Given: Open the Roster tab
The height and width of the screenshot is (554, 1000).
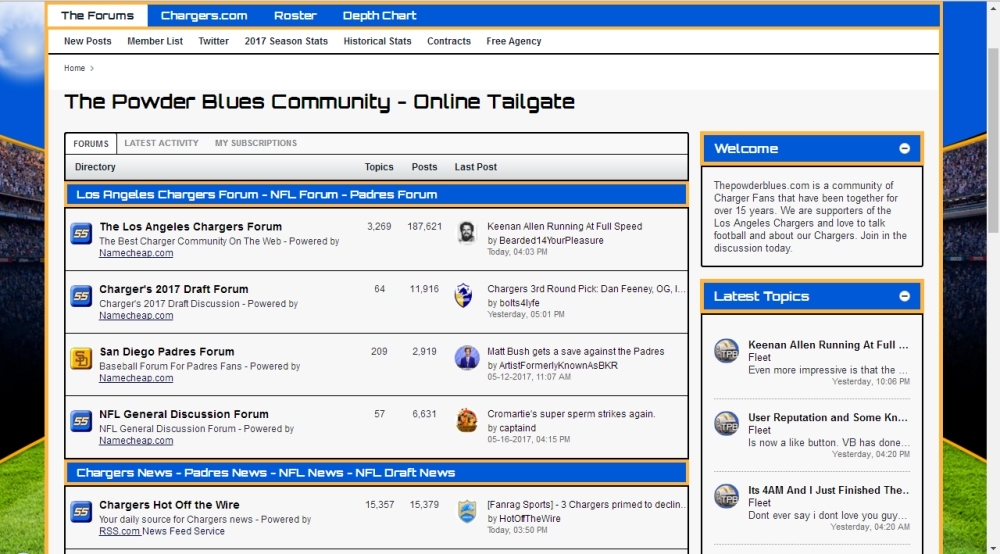Looking at the screenshot, I should pyautogui.click(x=295, y=15).
